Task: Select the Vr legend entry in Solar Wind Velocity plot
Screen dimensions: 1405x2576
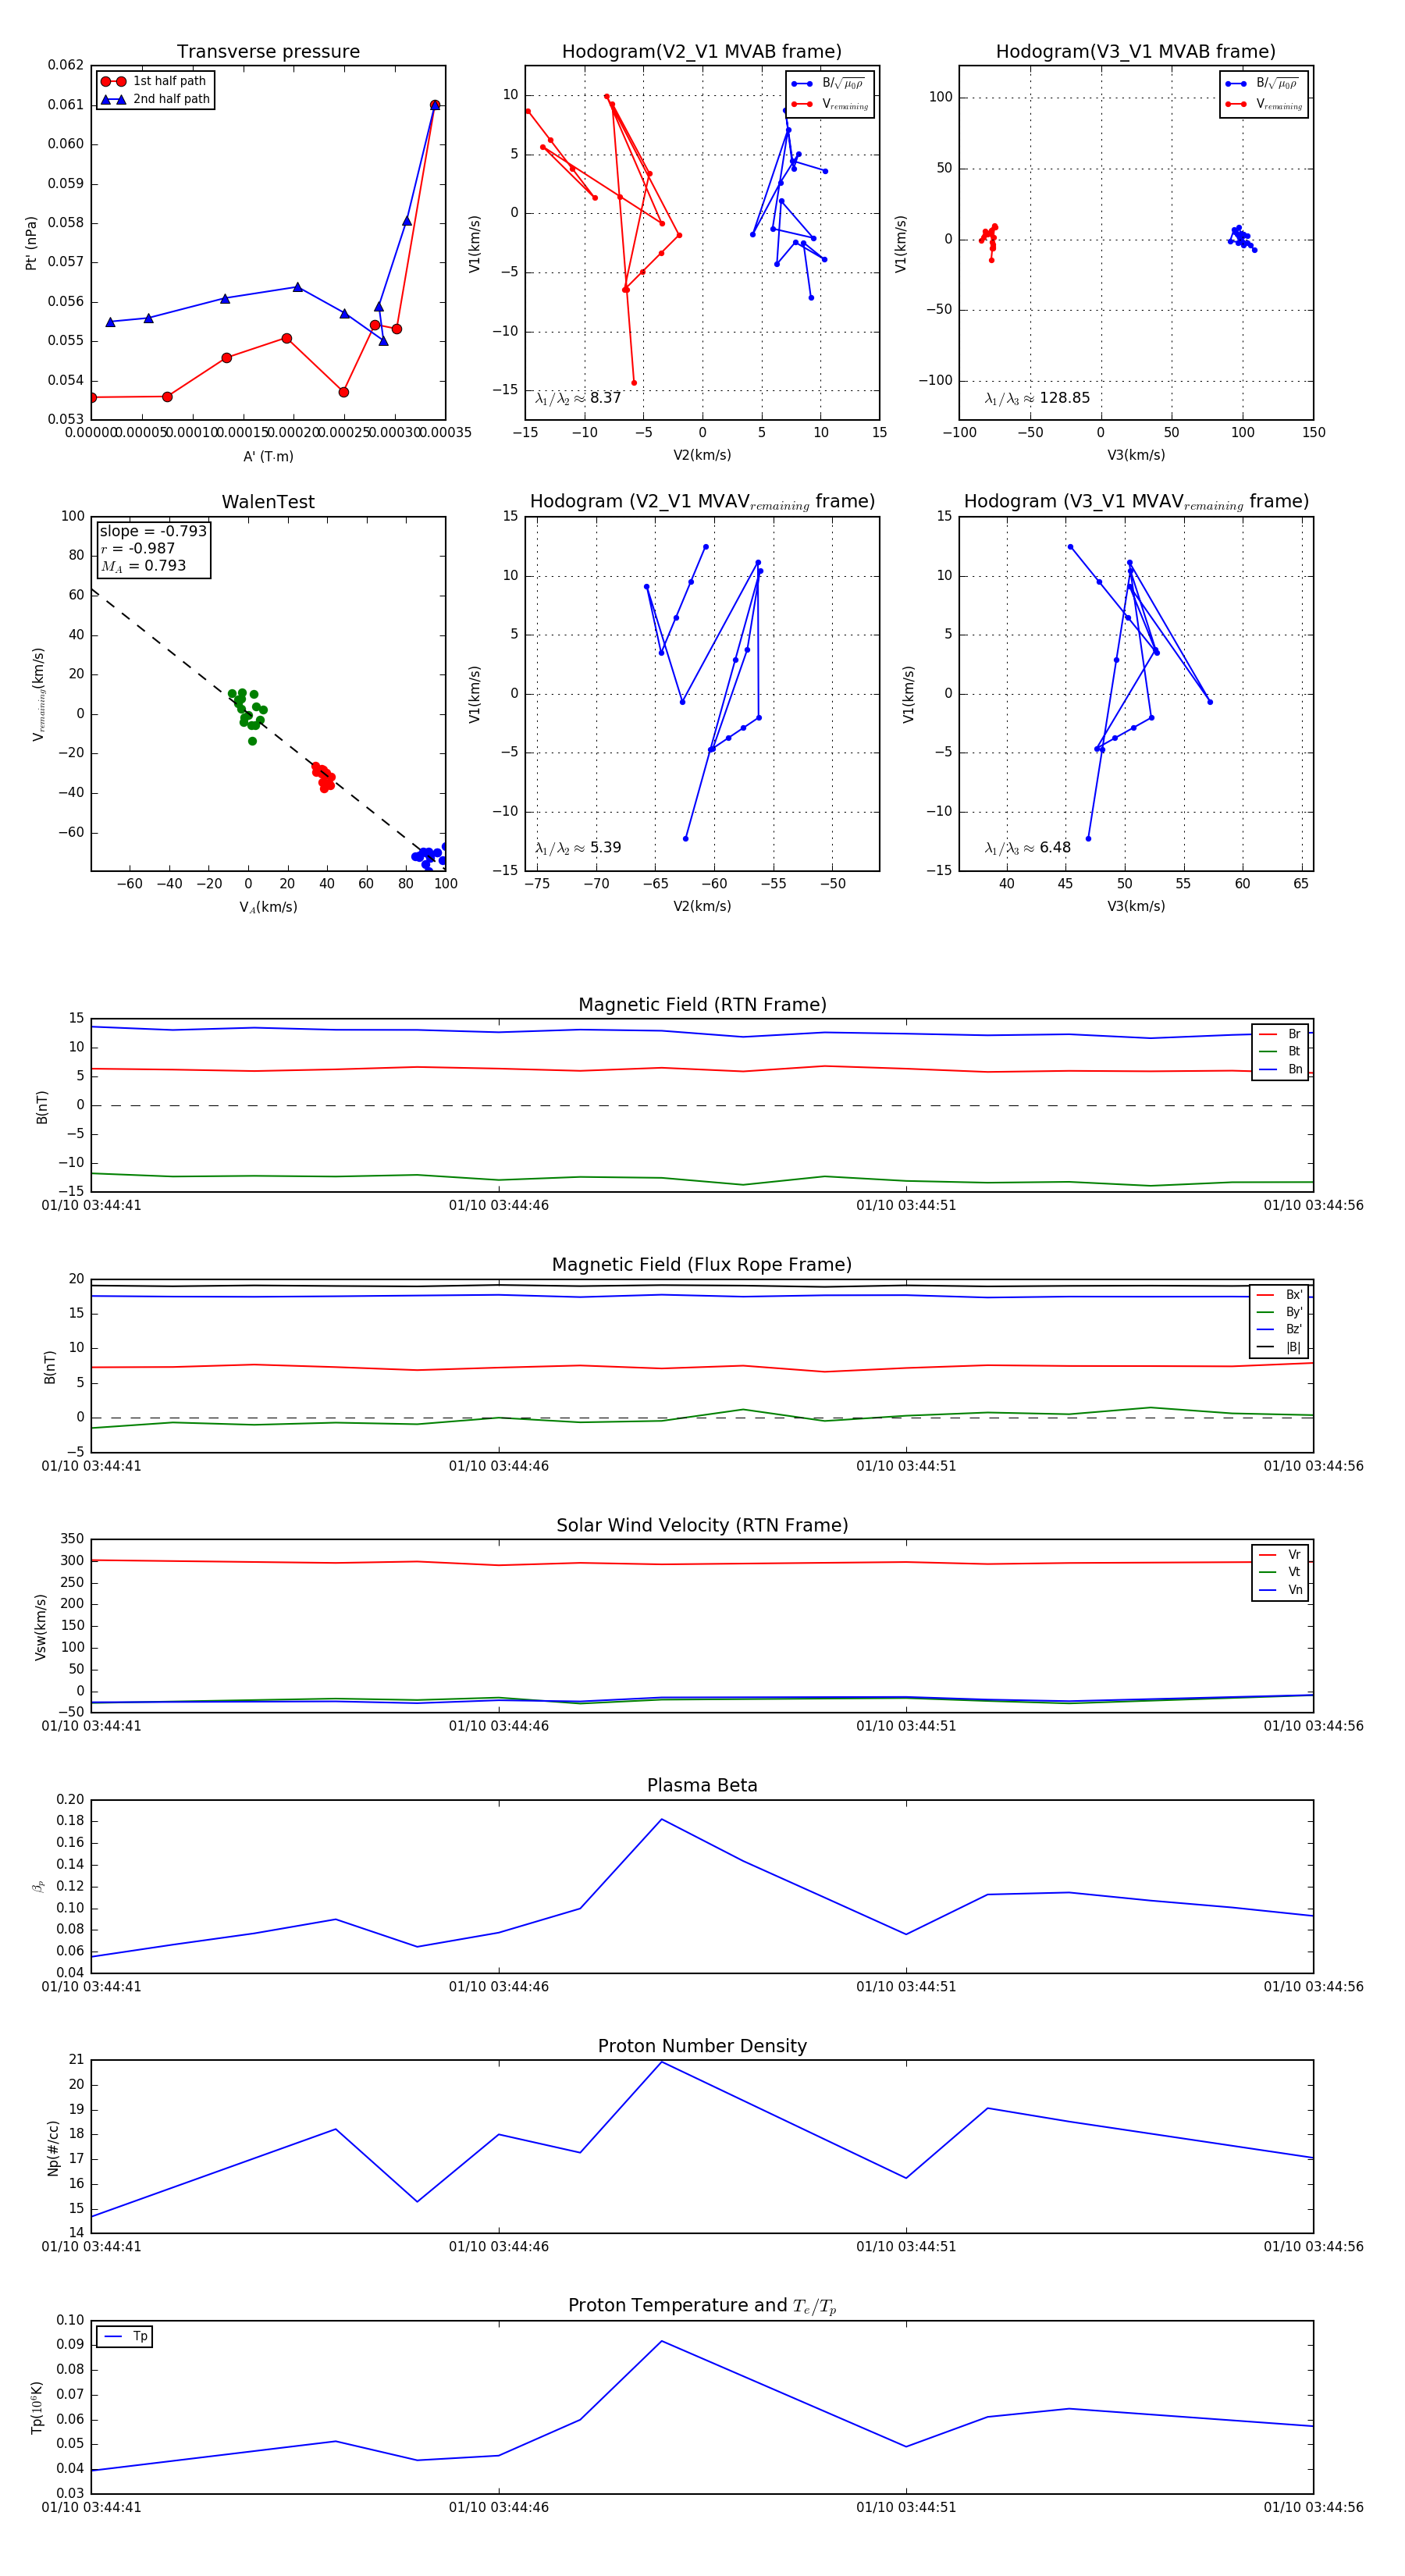Action: coord(1281,1555)
